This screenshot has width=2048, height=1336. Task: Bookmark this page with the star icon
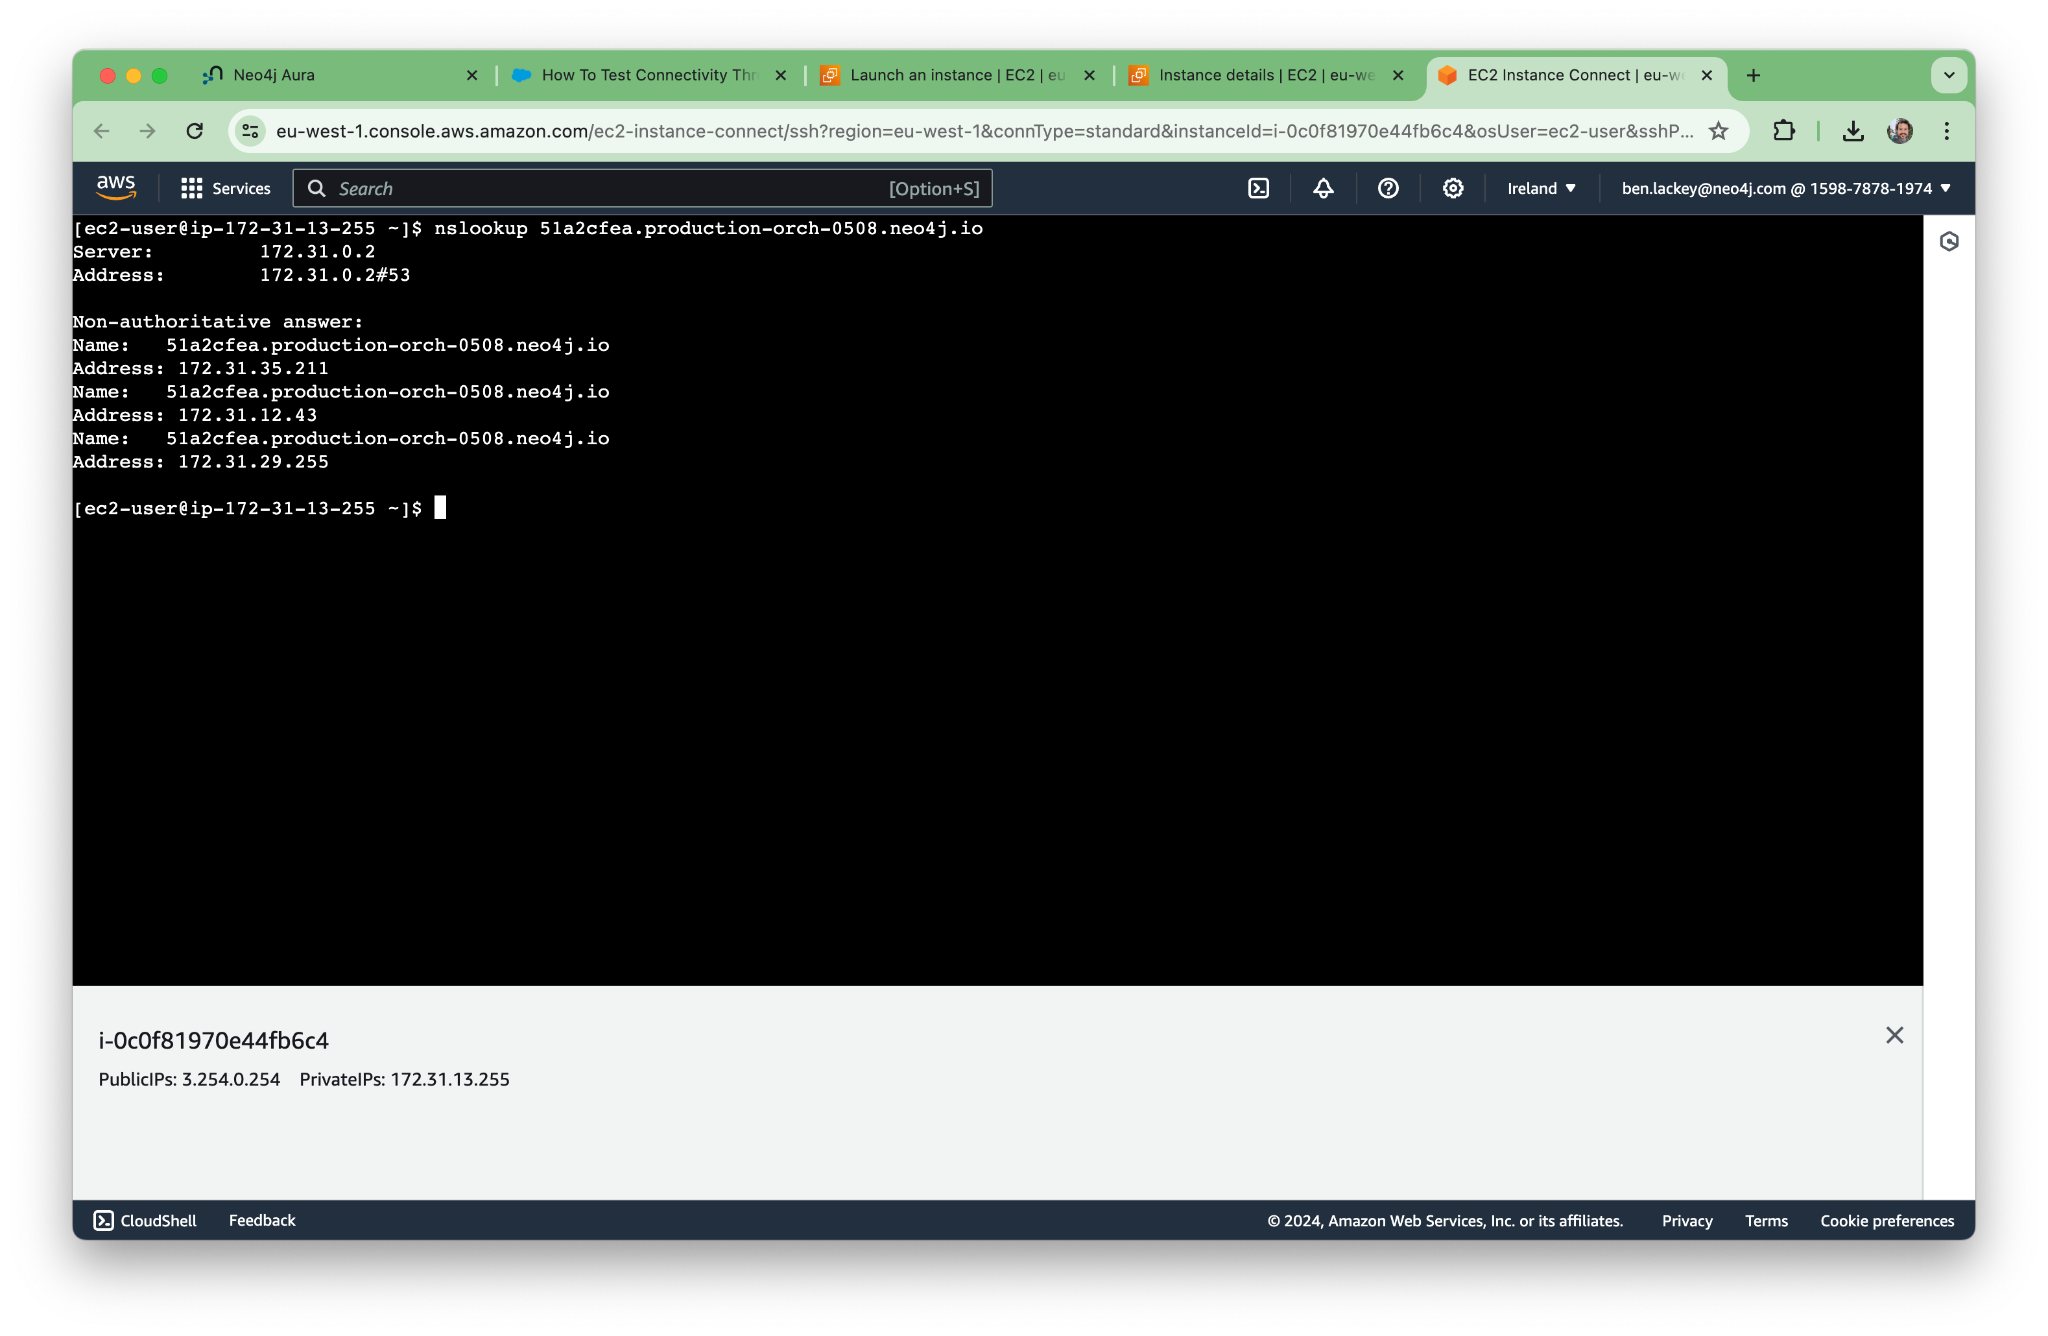[1718, 131]
